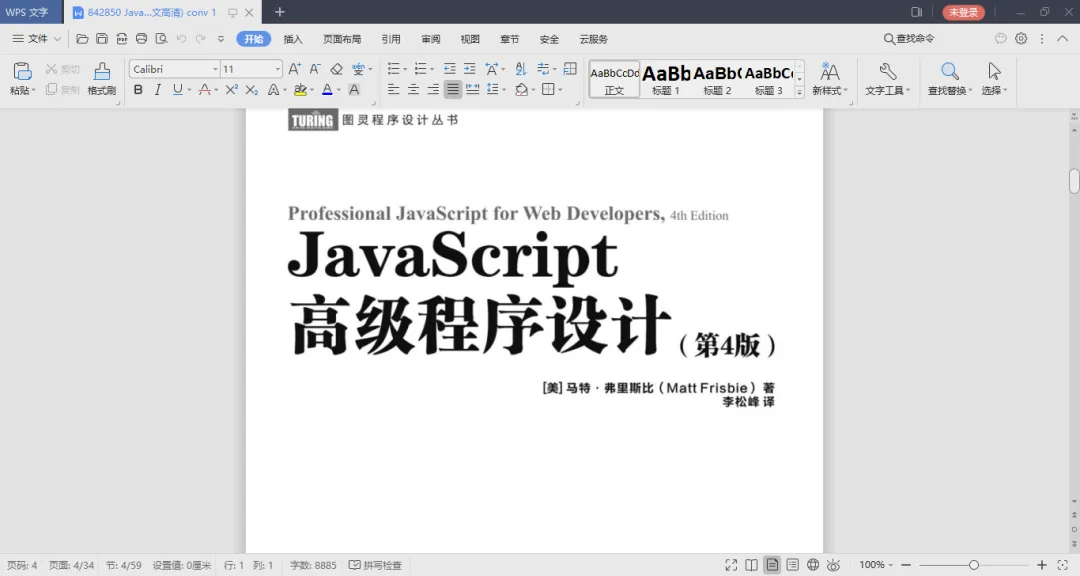Align text left
The image size is (1080, 576).
coord(393,90)
